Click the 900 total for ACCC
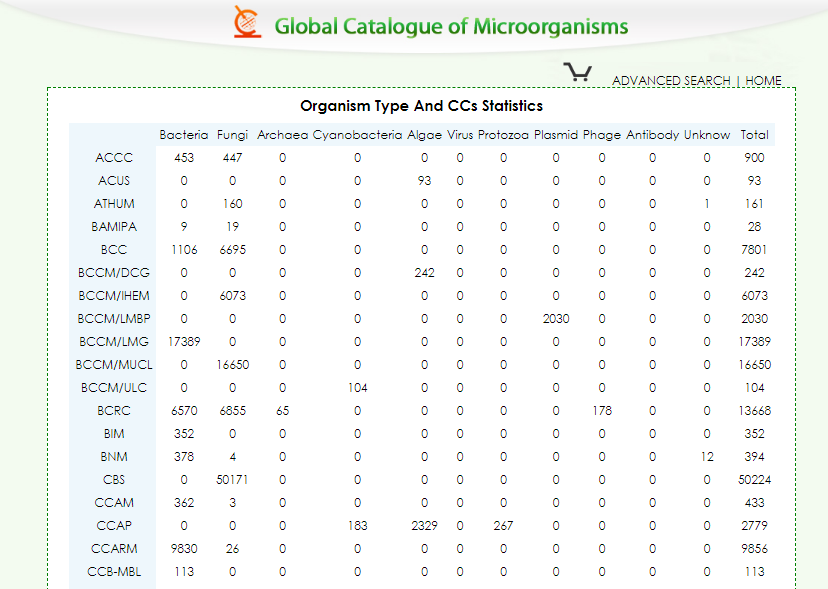This screenshot has width=828, height=589. (755, 158)
